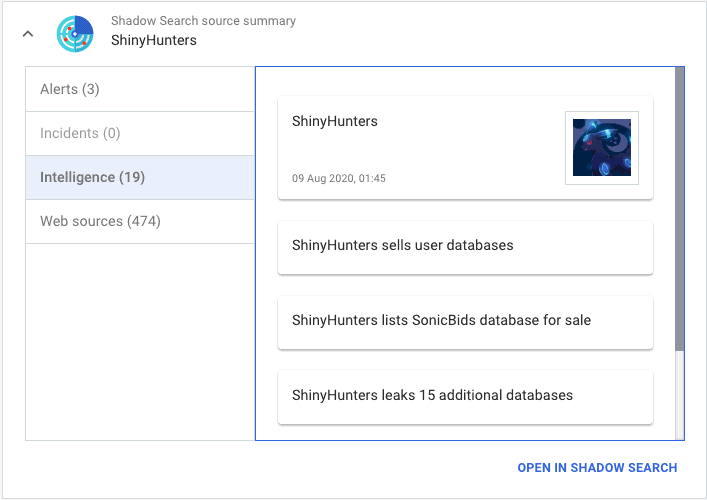
Task: Show the Web sources (474) tab
Action: (140, 221)
